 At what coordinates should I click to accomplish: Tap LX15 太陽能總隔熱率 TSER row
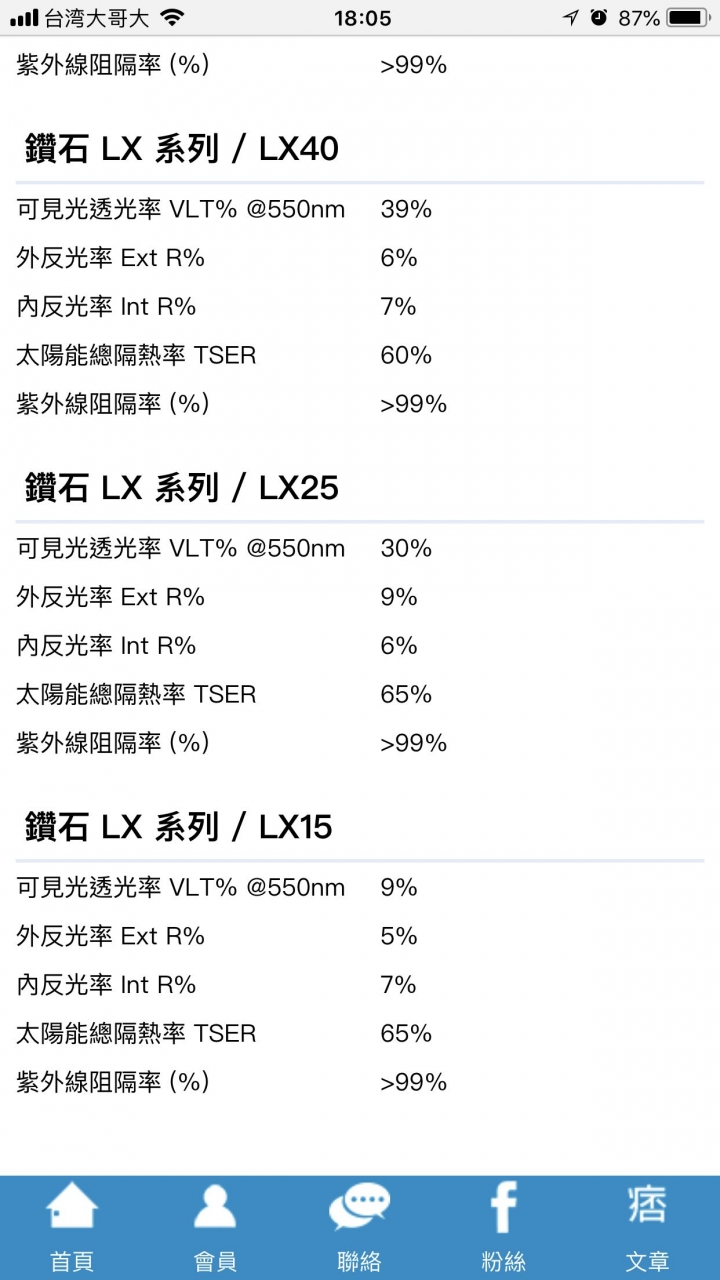pos(360,1033)
